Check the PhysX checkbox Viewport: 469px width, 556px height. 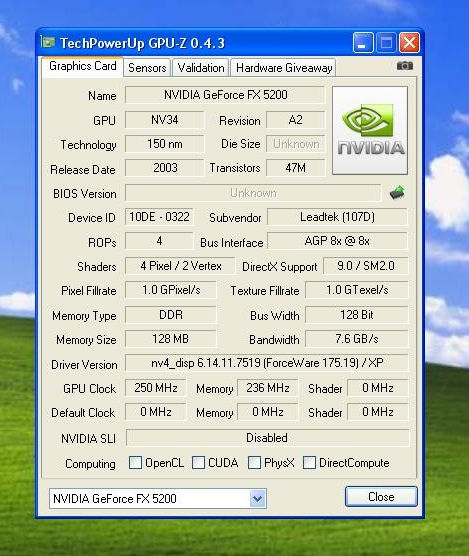(x=254, y=462)
